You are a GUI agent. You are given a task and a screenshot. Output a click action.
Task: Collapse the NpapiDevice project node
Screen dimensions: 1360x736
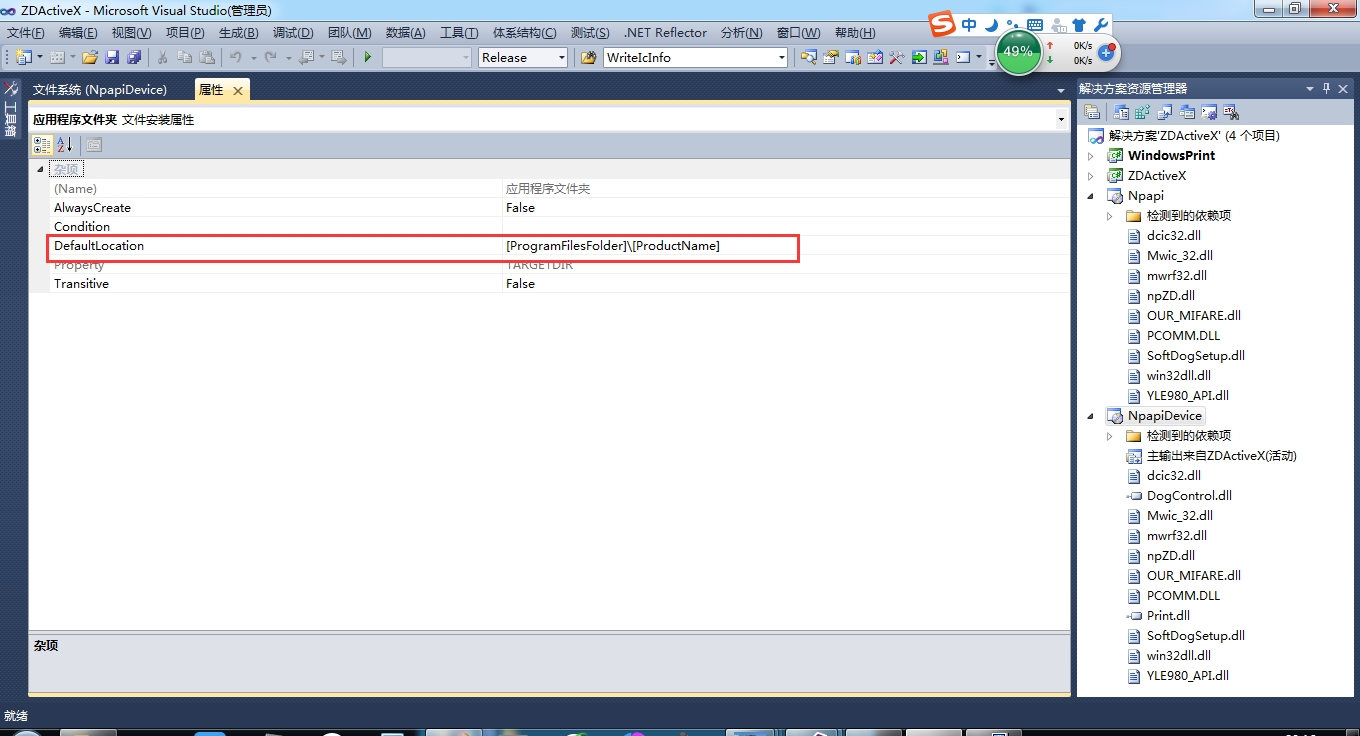pos(1091,416)
